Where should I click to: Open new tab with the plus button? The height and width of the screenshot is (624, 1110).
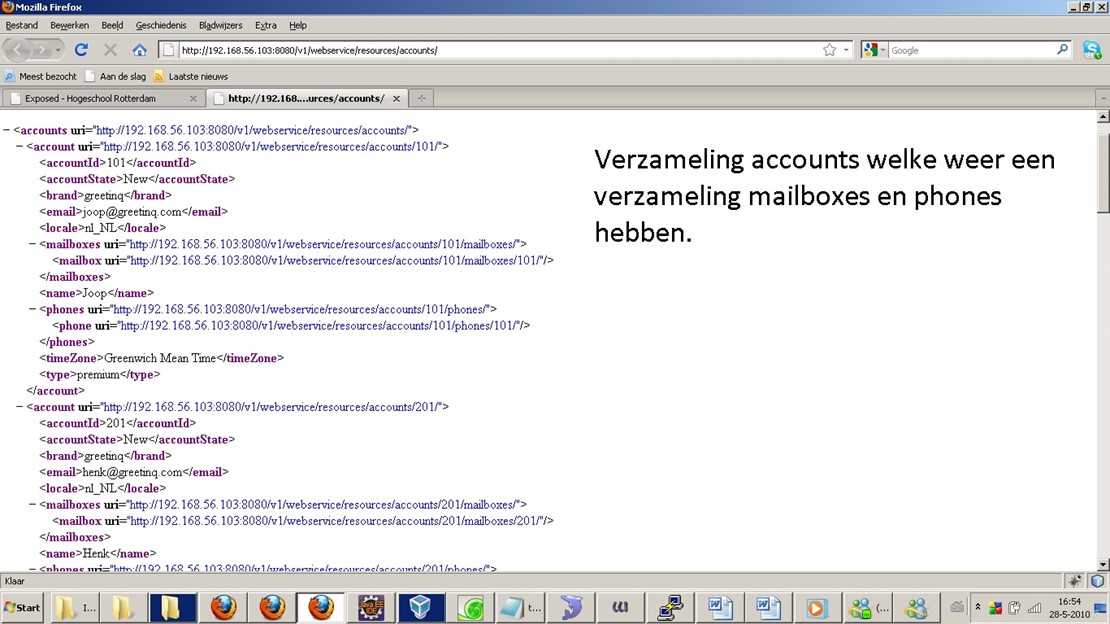point(421,98)
